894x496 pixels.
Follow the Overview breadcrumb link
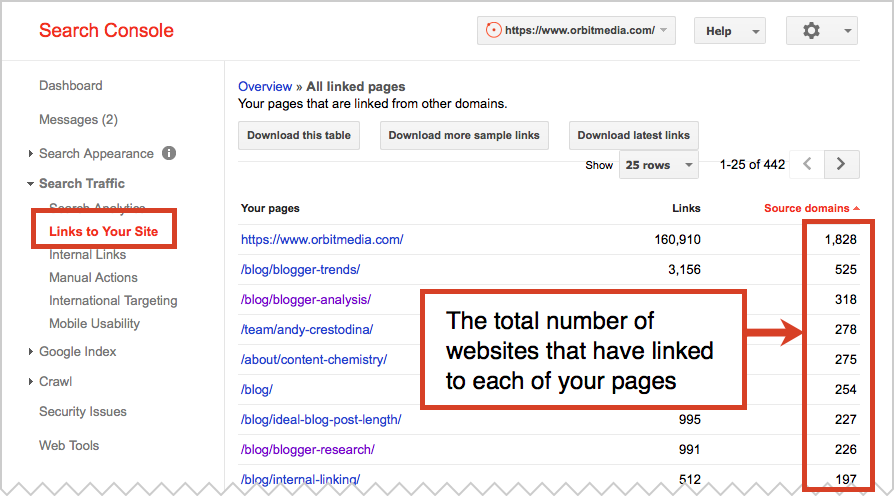coord(265,87)
